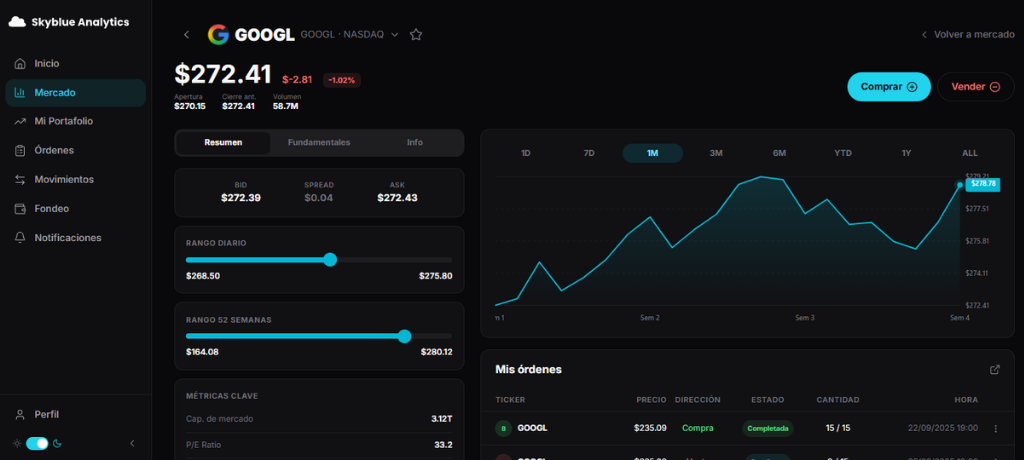The image size is (1024, 460).
Task: Click the ASK value $272.43
Action: point(397,197)
